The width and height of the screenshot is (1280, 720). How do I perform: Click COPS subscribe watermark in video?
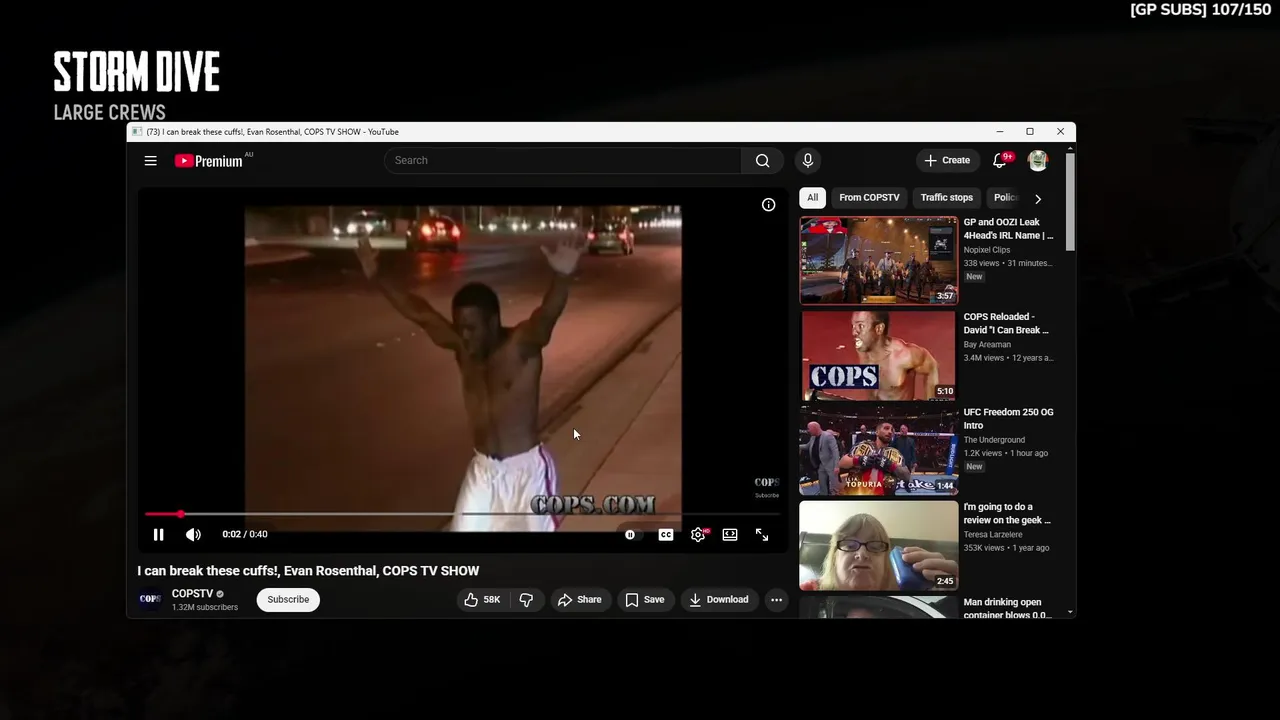pyautogui.click(x=767, y=487)
